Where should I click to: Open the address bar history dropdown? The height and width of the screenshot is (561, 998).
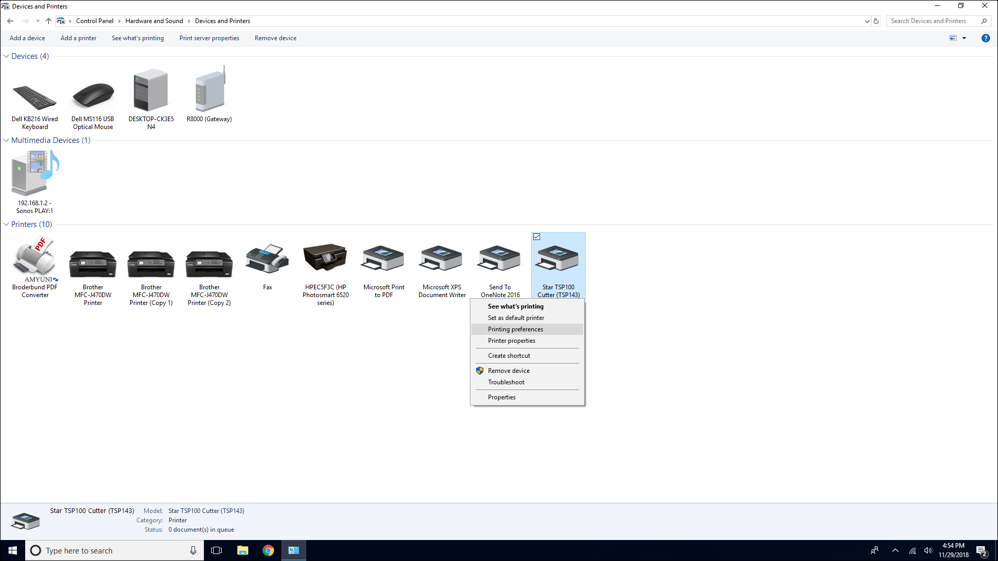coord(867,21)
